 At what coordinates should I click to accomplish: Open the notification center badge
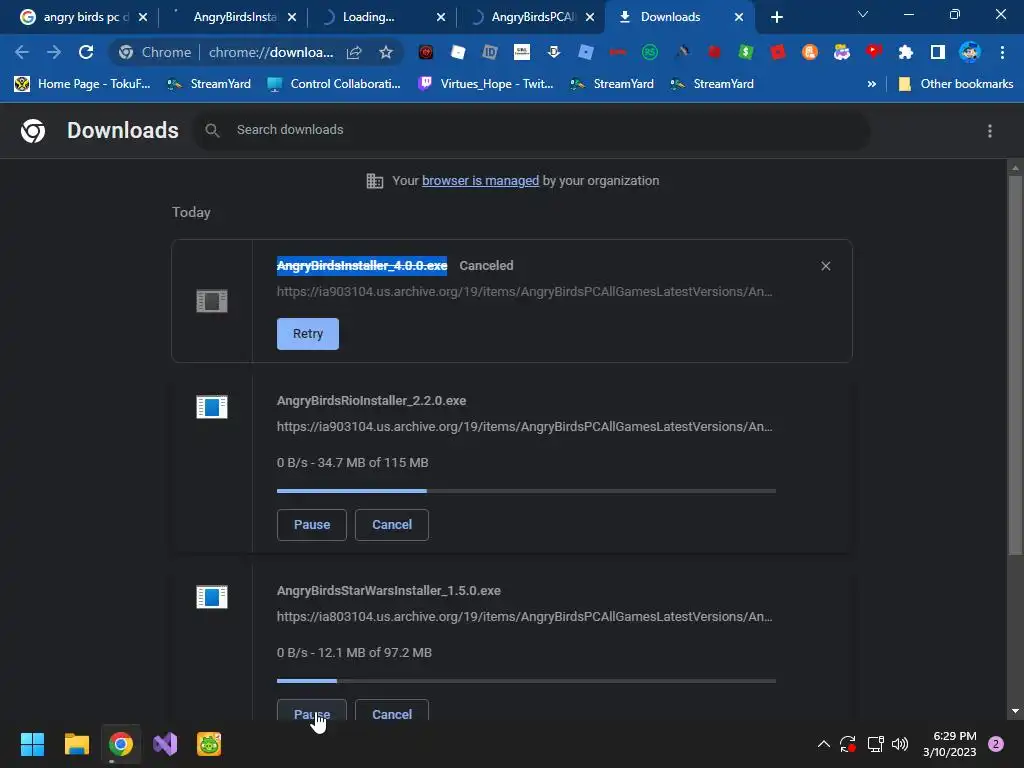[x=995, y=744]
